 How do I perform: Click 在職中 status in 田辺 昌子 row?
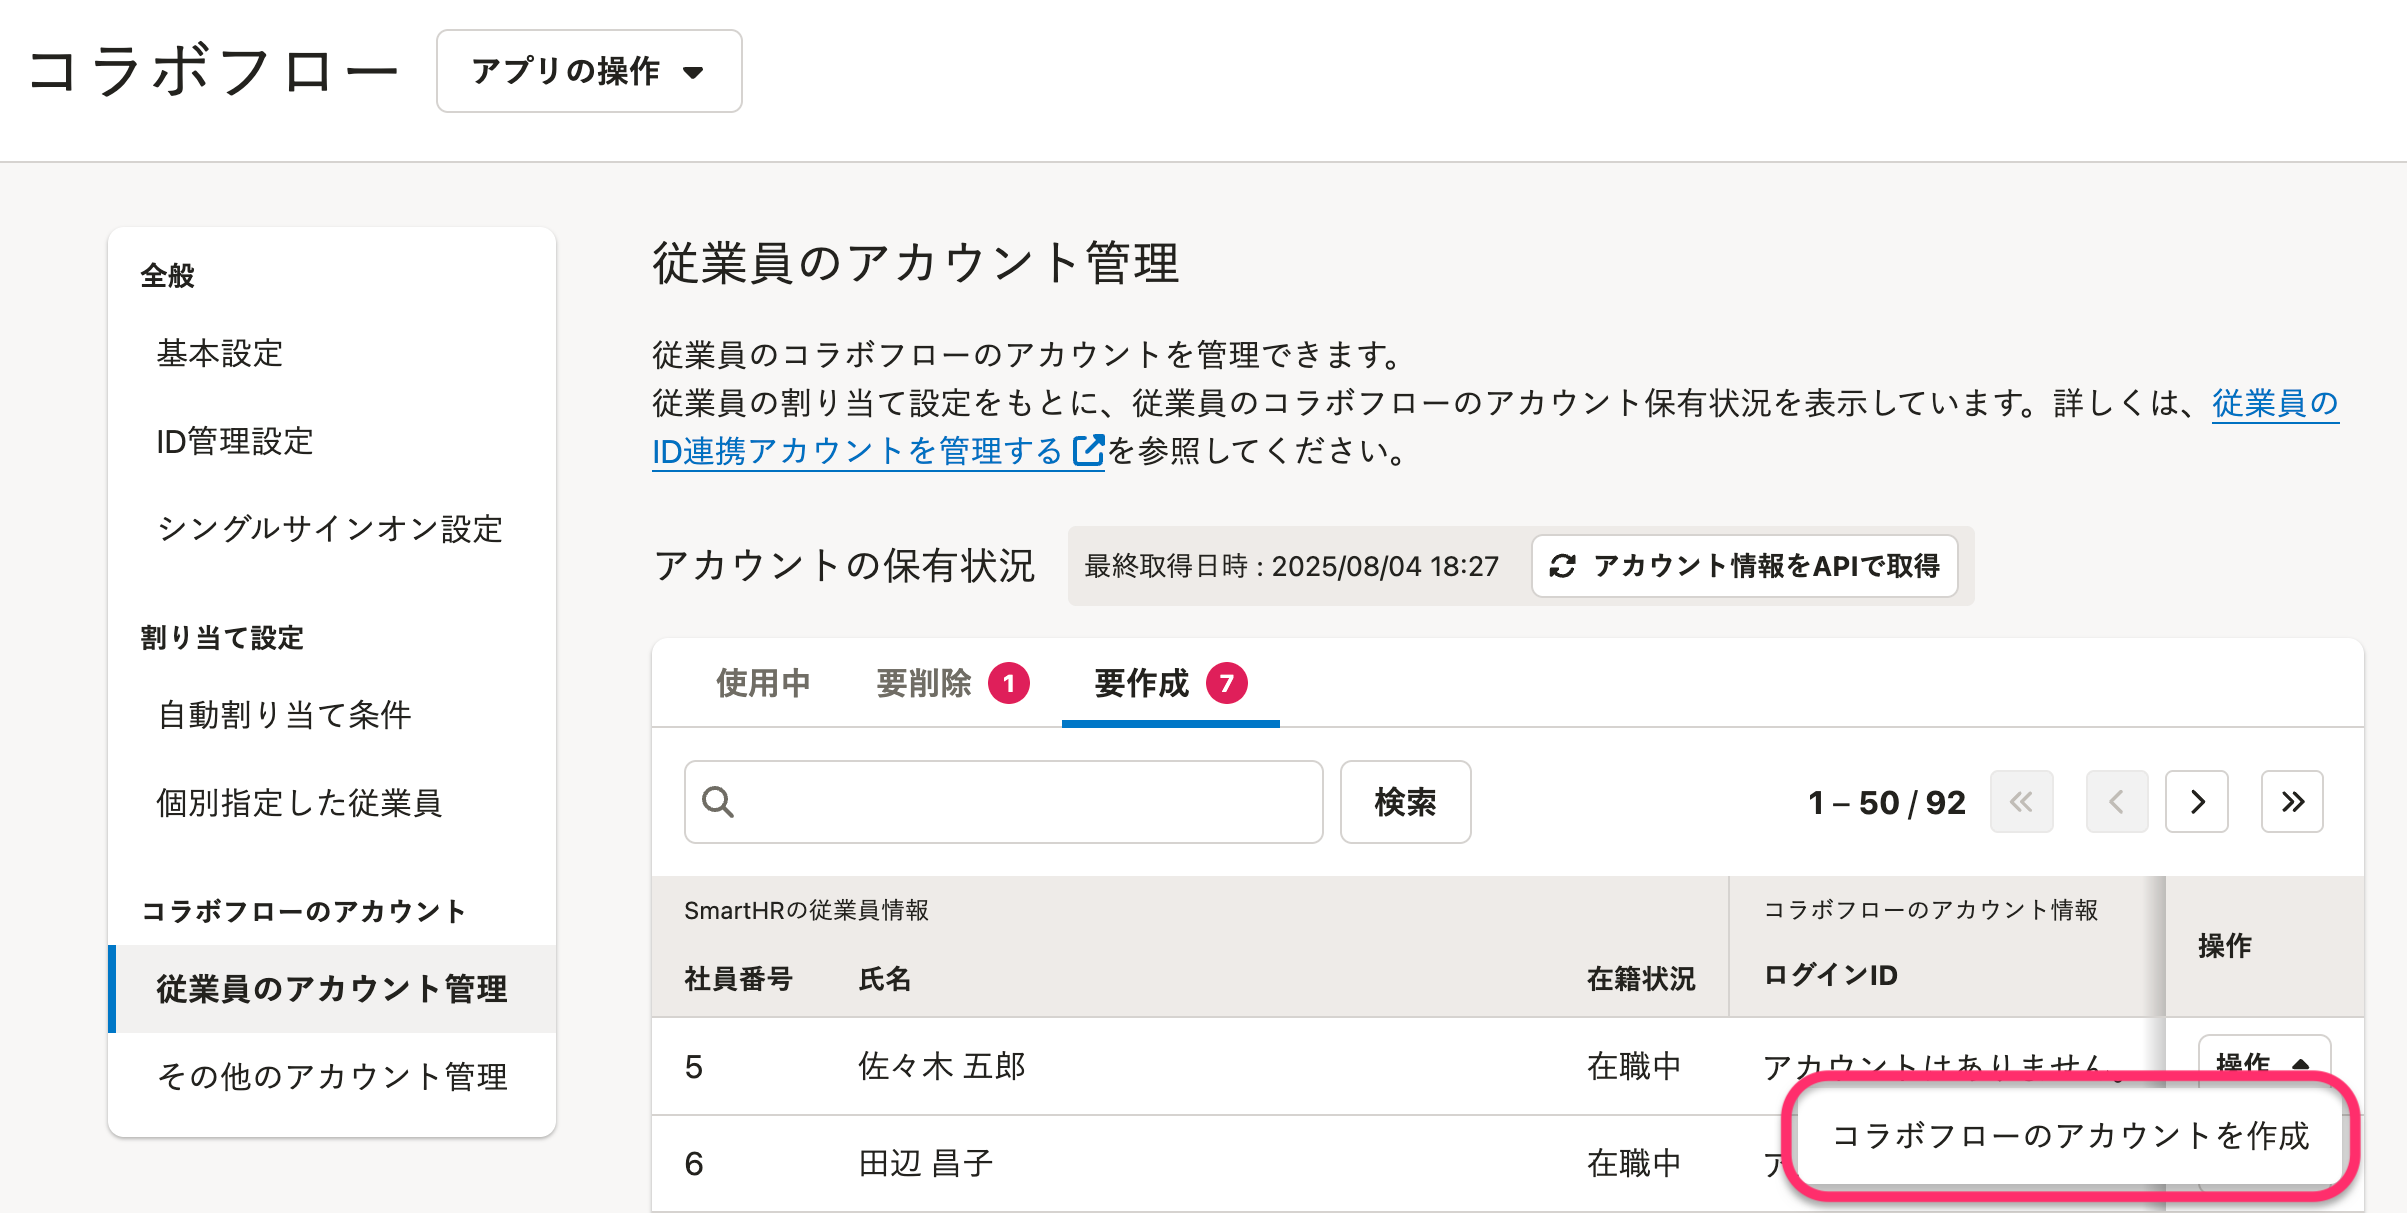click(x=1634, y=1163)
